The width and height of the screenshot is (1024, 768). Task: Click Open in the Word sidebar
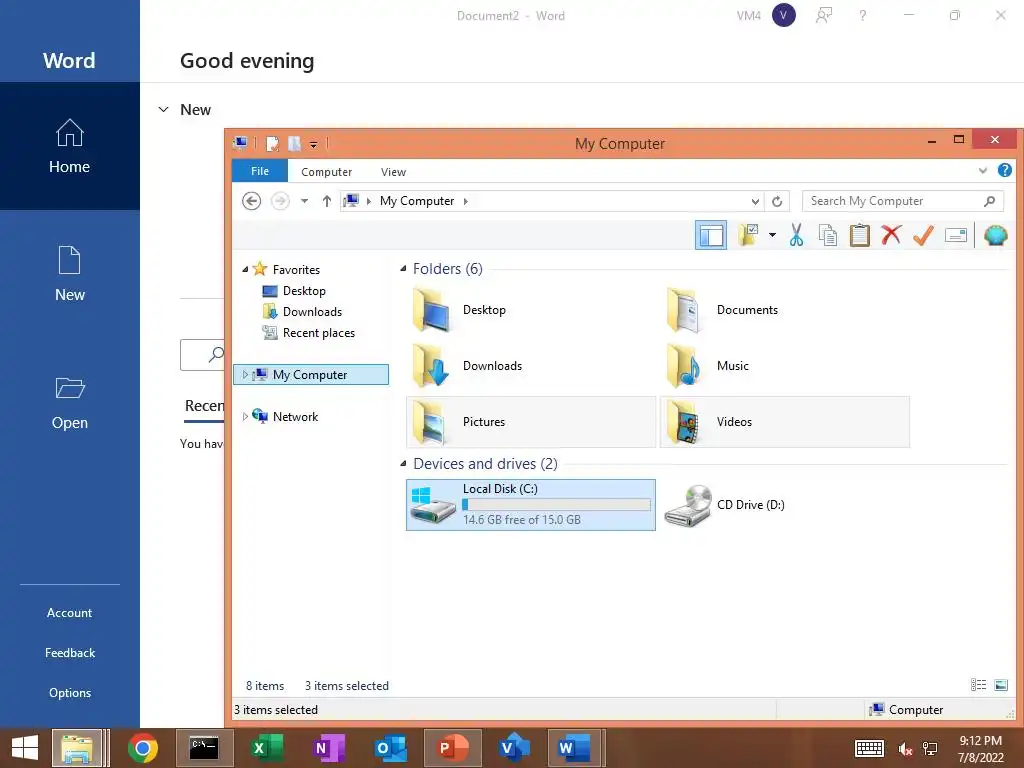(x=69, y=402)
